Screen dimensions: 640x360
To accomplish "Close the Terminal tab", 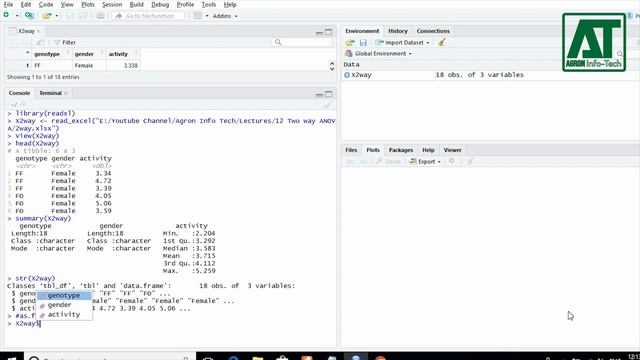I will tap(66, 93).
